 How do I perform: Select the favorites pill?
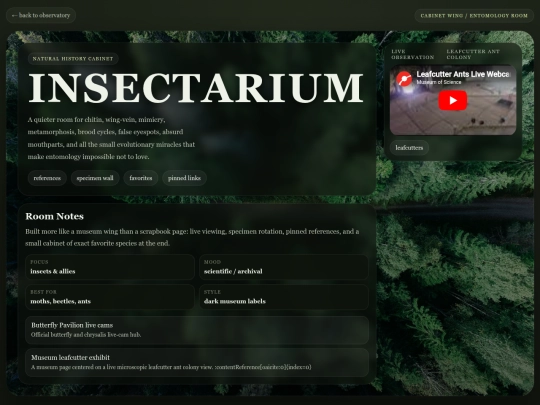(x=141, y=178)
